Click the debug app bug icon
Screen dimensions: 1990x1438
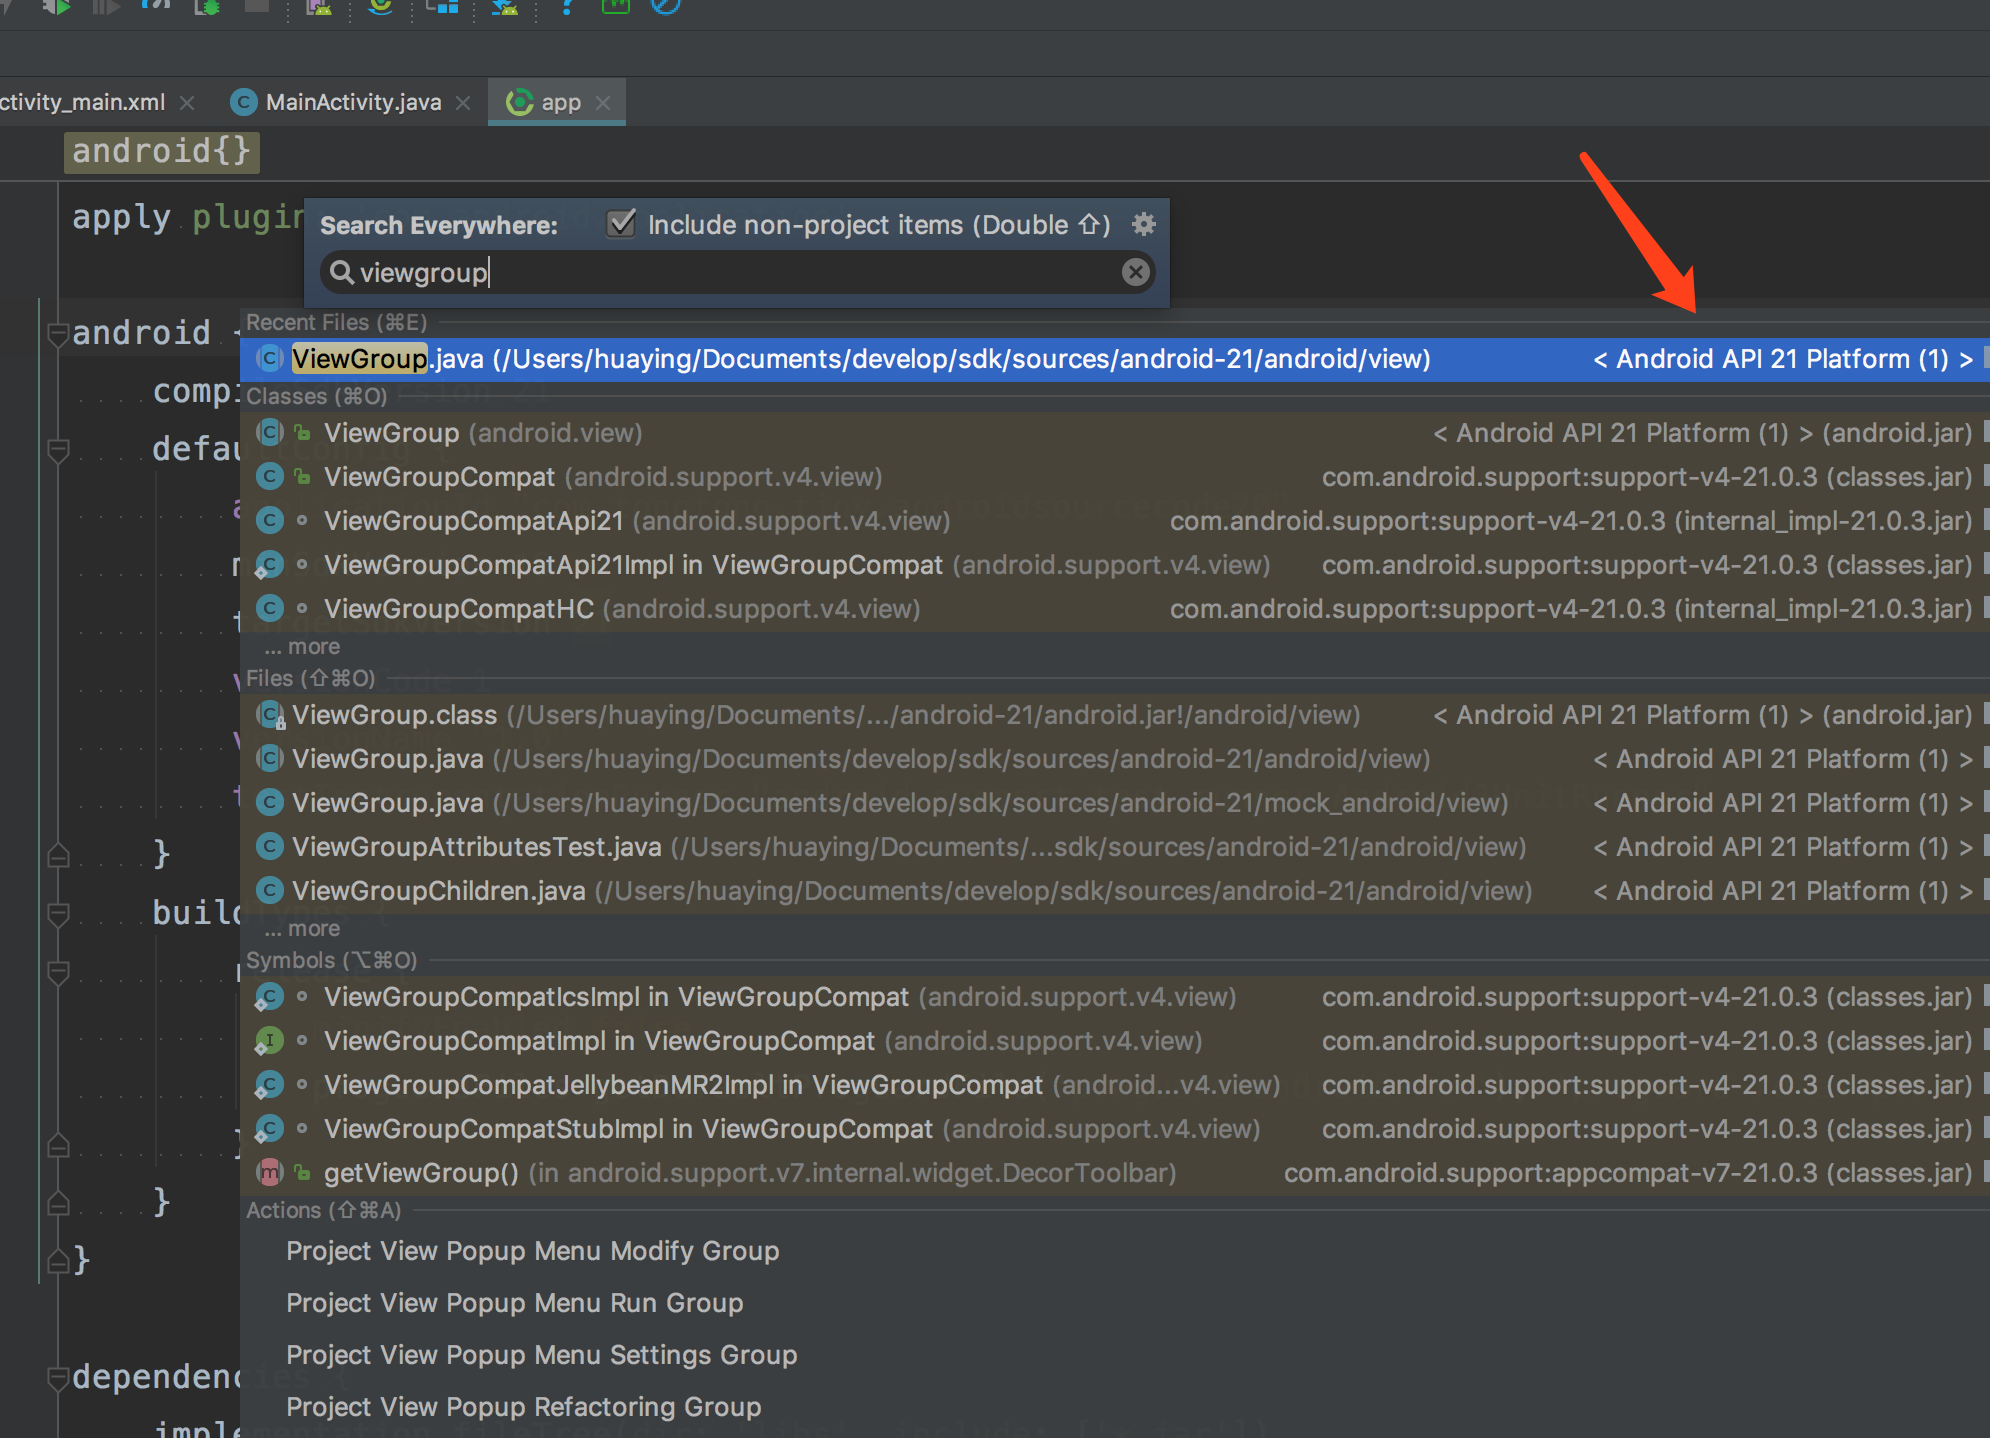coord(208,6)
